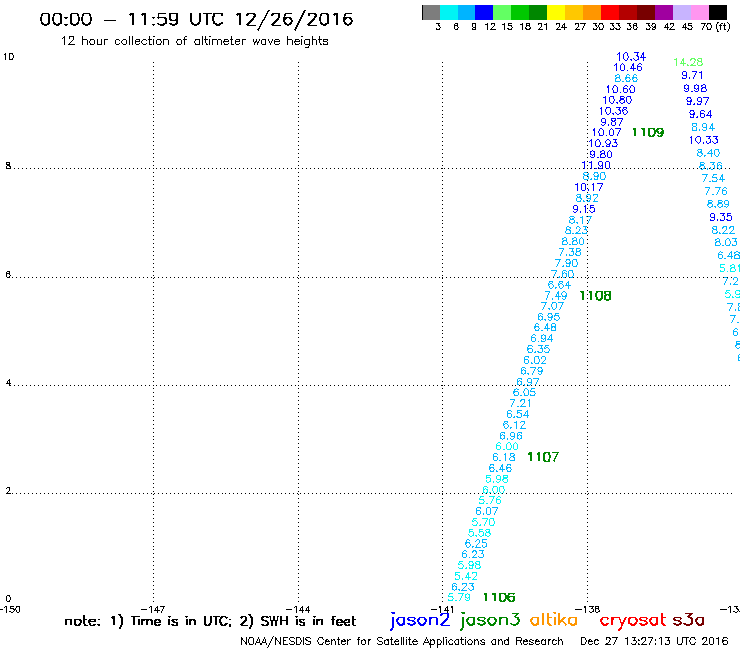
Task: Click the wave height value 11.90
Action: pyautogui.click(x=596, y=165)
